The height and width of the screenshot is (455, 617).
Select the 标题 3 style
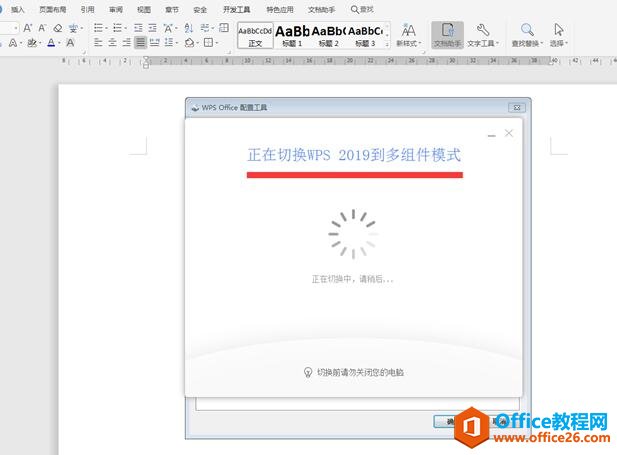[365, 35]
